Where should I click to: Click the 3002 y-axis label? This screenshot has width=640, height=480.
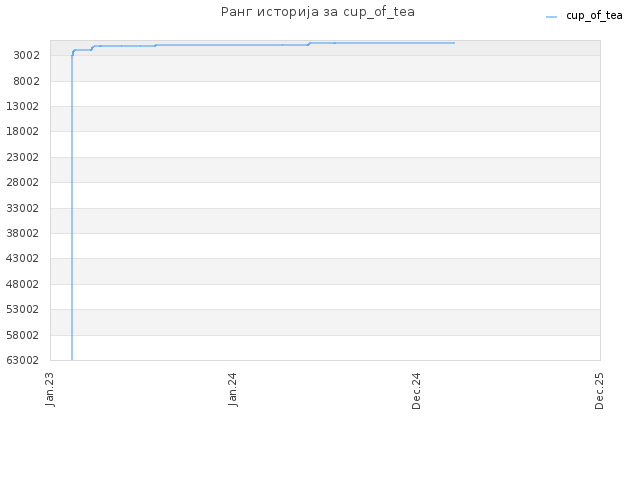click(x=27, y=55)
